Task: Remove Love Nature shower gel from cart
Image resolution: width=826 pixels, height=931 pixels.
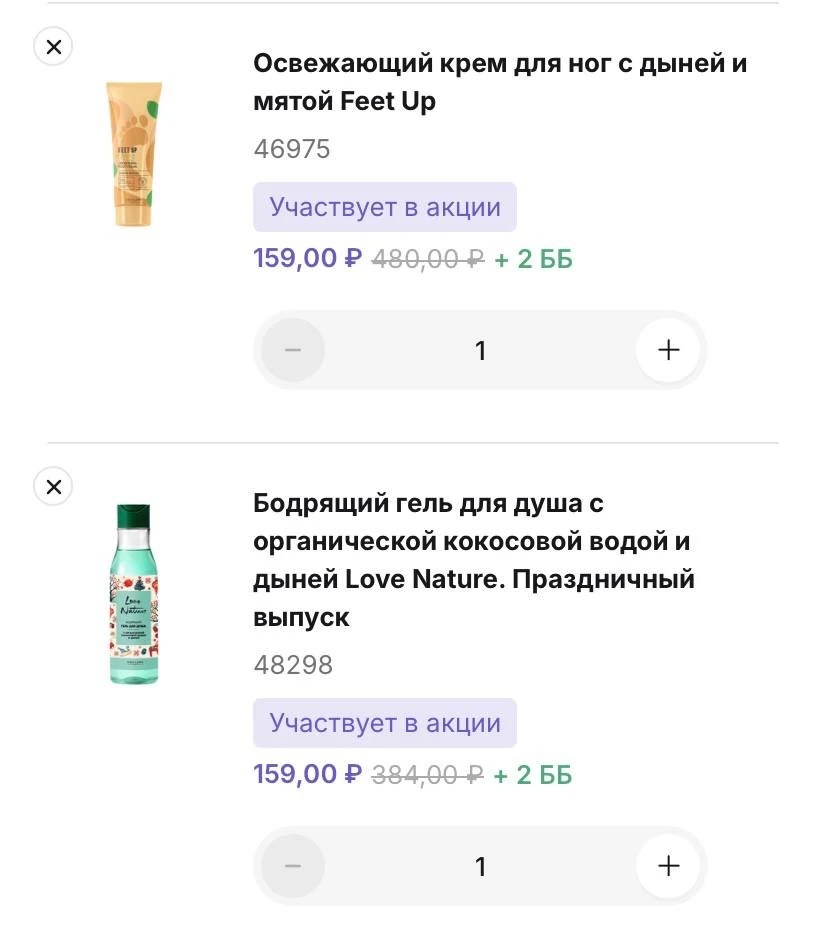Action: click(x=53, y=486)
